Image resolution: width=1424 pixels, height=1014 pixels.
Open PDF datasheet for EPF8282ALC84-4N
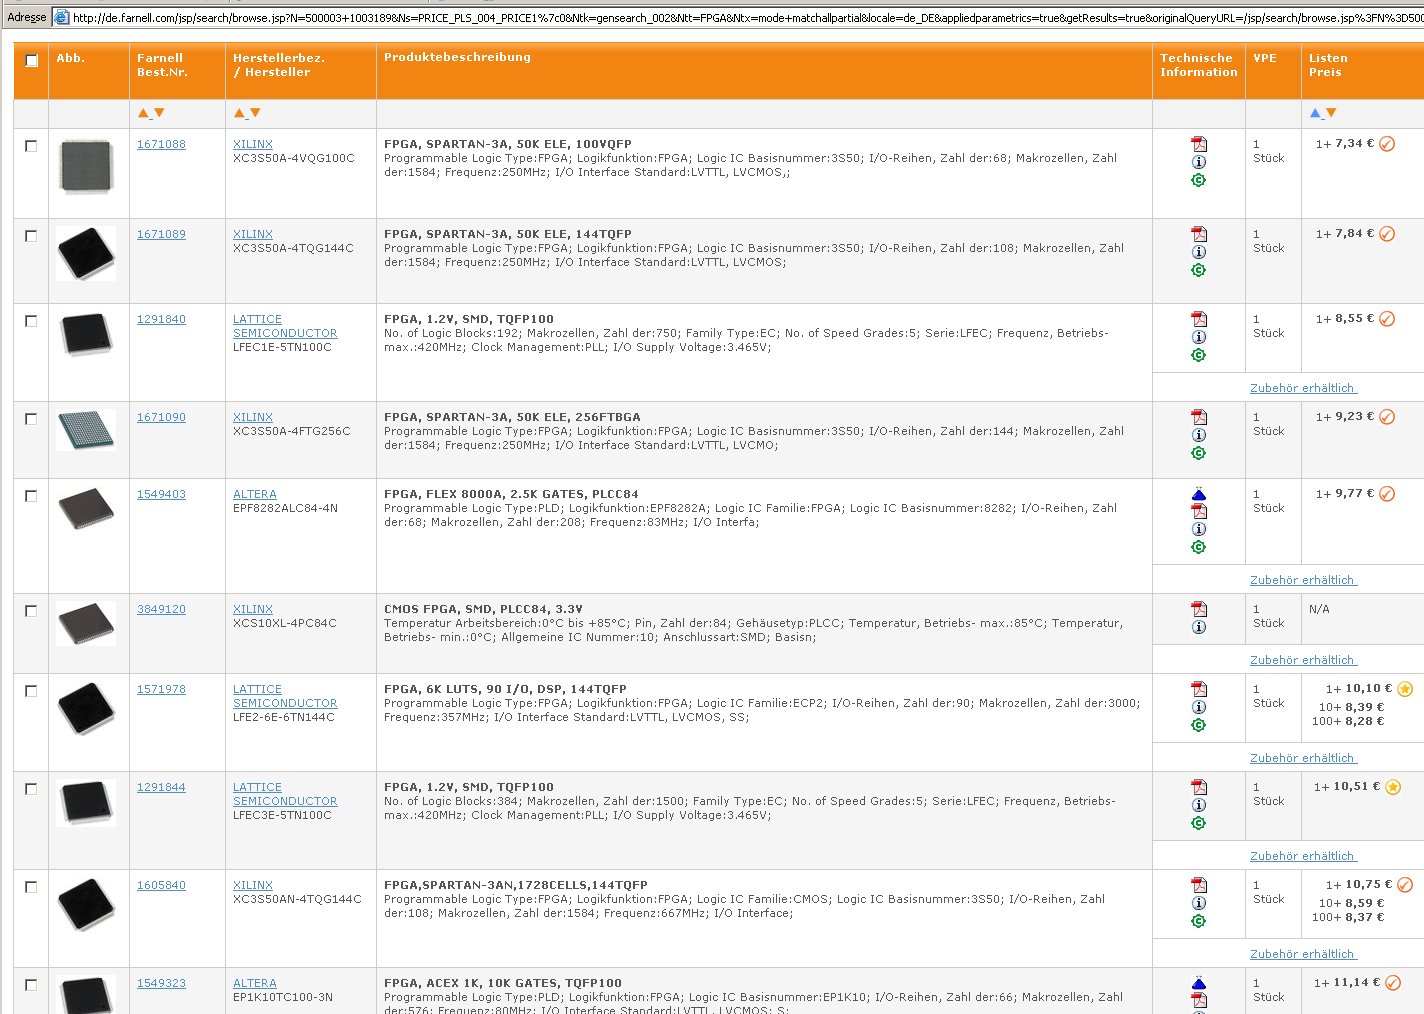[1199, 511]
